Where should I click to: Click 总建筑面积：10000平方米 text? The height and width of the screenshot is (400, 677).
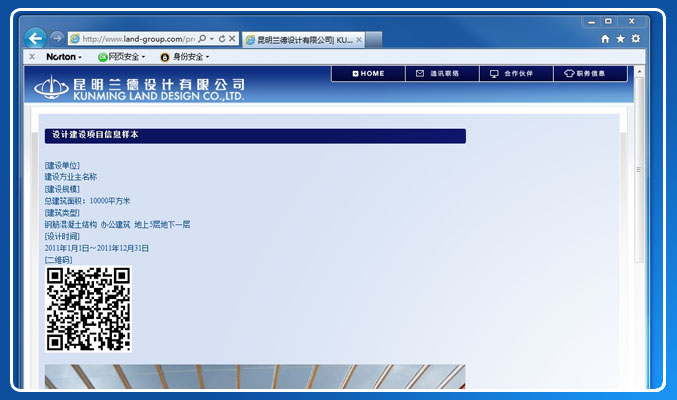pos(87,201)
